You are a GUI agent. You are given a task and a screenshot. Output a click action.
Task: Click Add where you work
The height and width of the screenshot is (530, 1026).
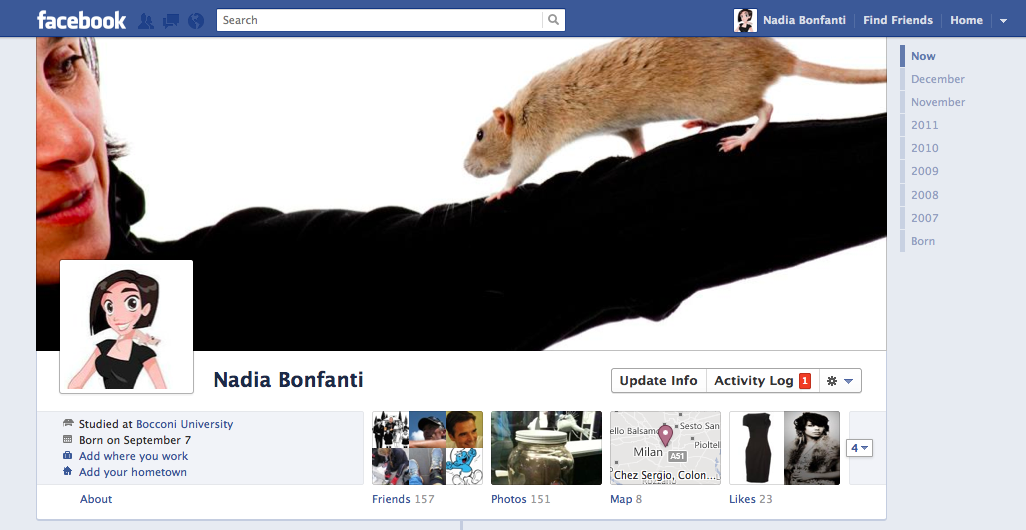pos(133,456)
